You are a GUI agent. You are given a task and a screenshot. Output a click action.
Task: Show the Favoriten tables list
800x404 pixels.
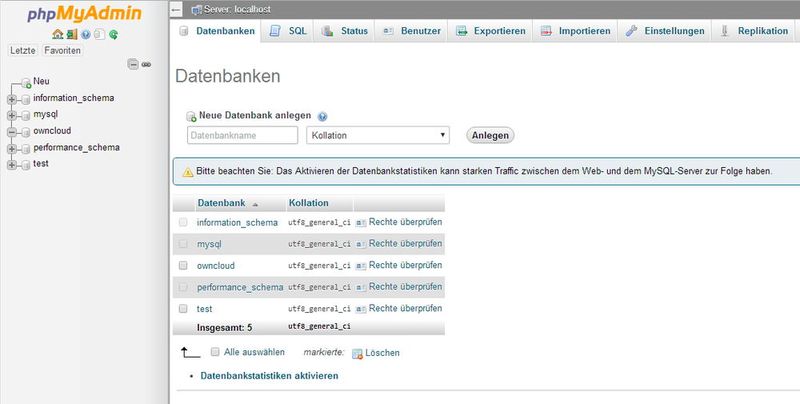coord(62,50)
